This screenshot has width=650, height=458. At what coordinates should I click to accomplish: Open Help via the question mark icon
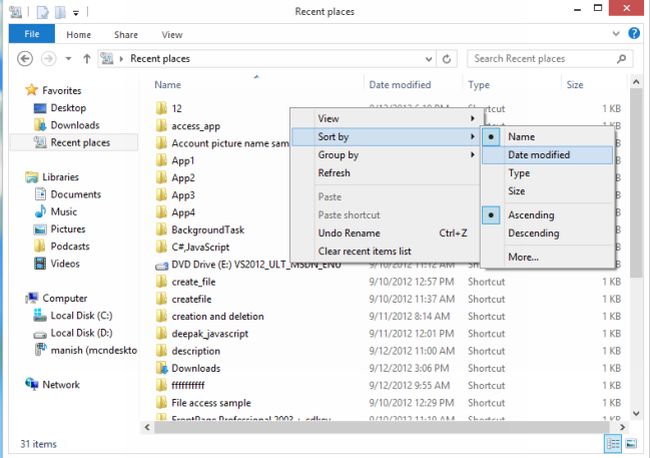coord(634,33)
